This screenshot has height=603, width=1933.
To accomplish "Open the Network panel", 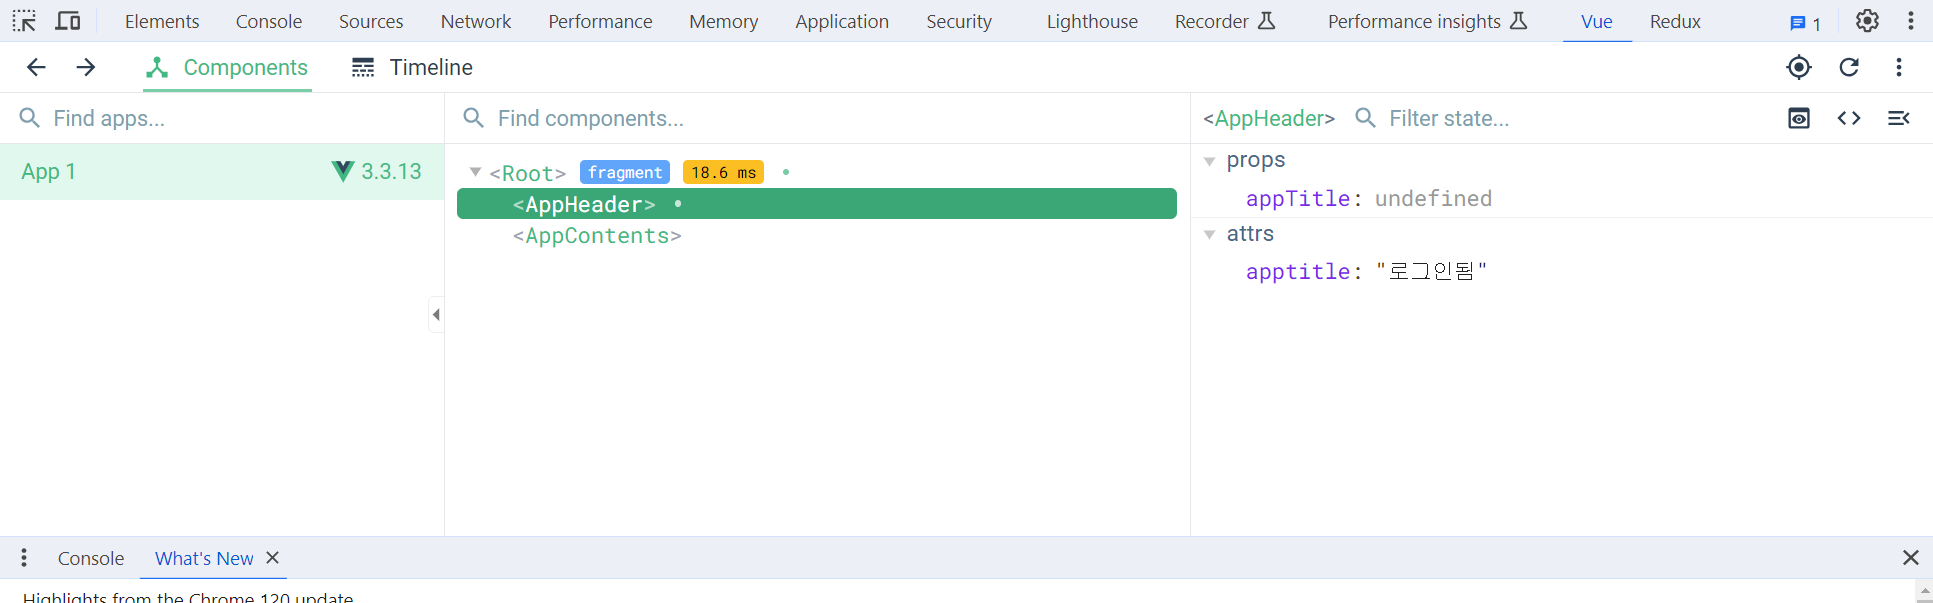I will point(476,21).
